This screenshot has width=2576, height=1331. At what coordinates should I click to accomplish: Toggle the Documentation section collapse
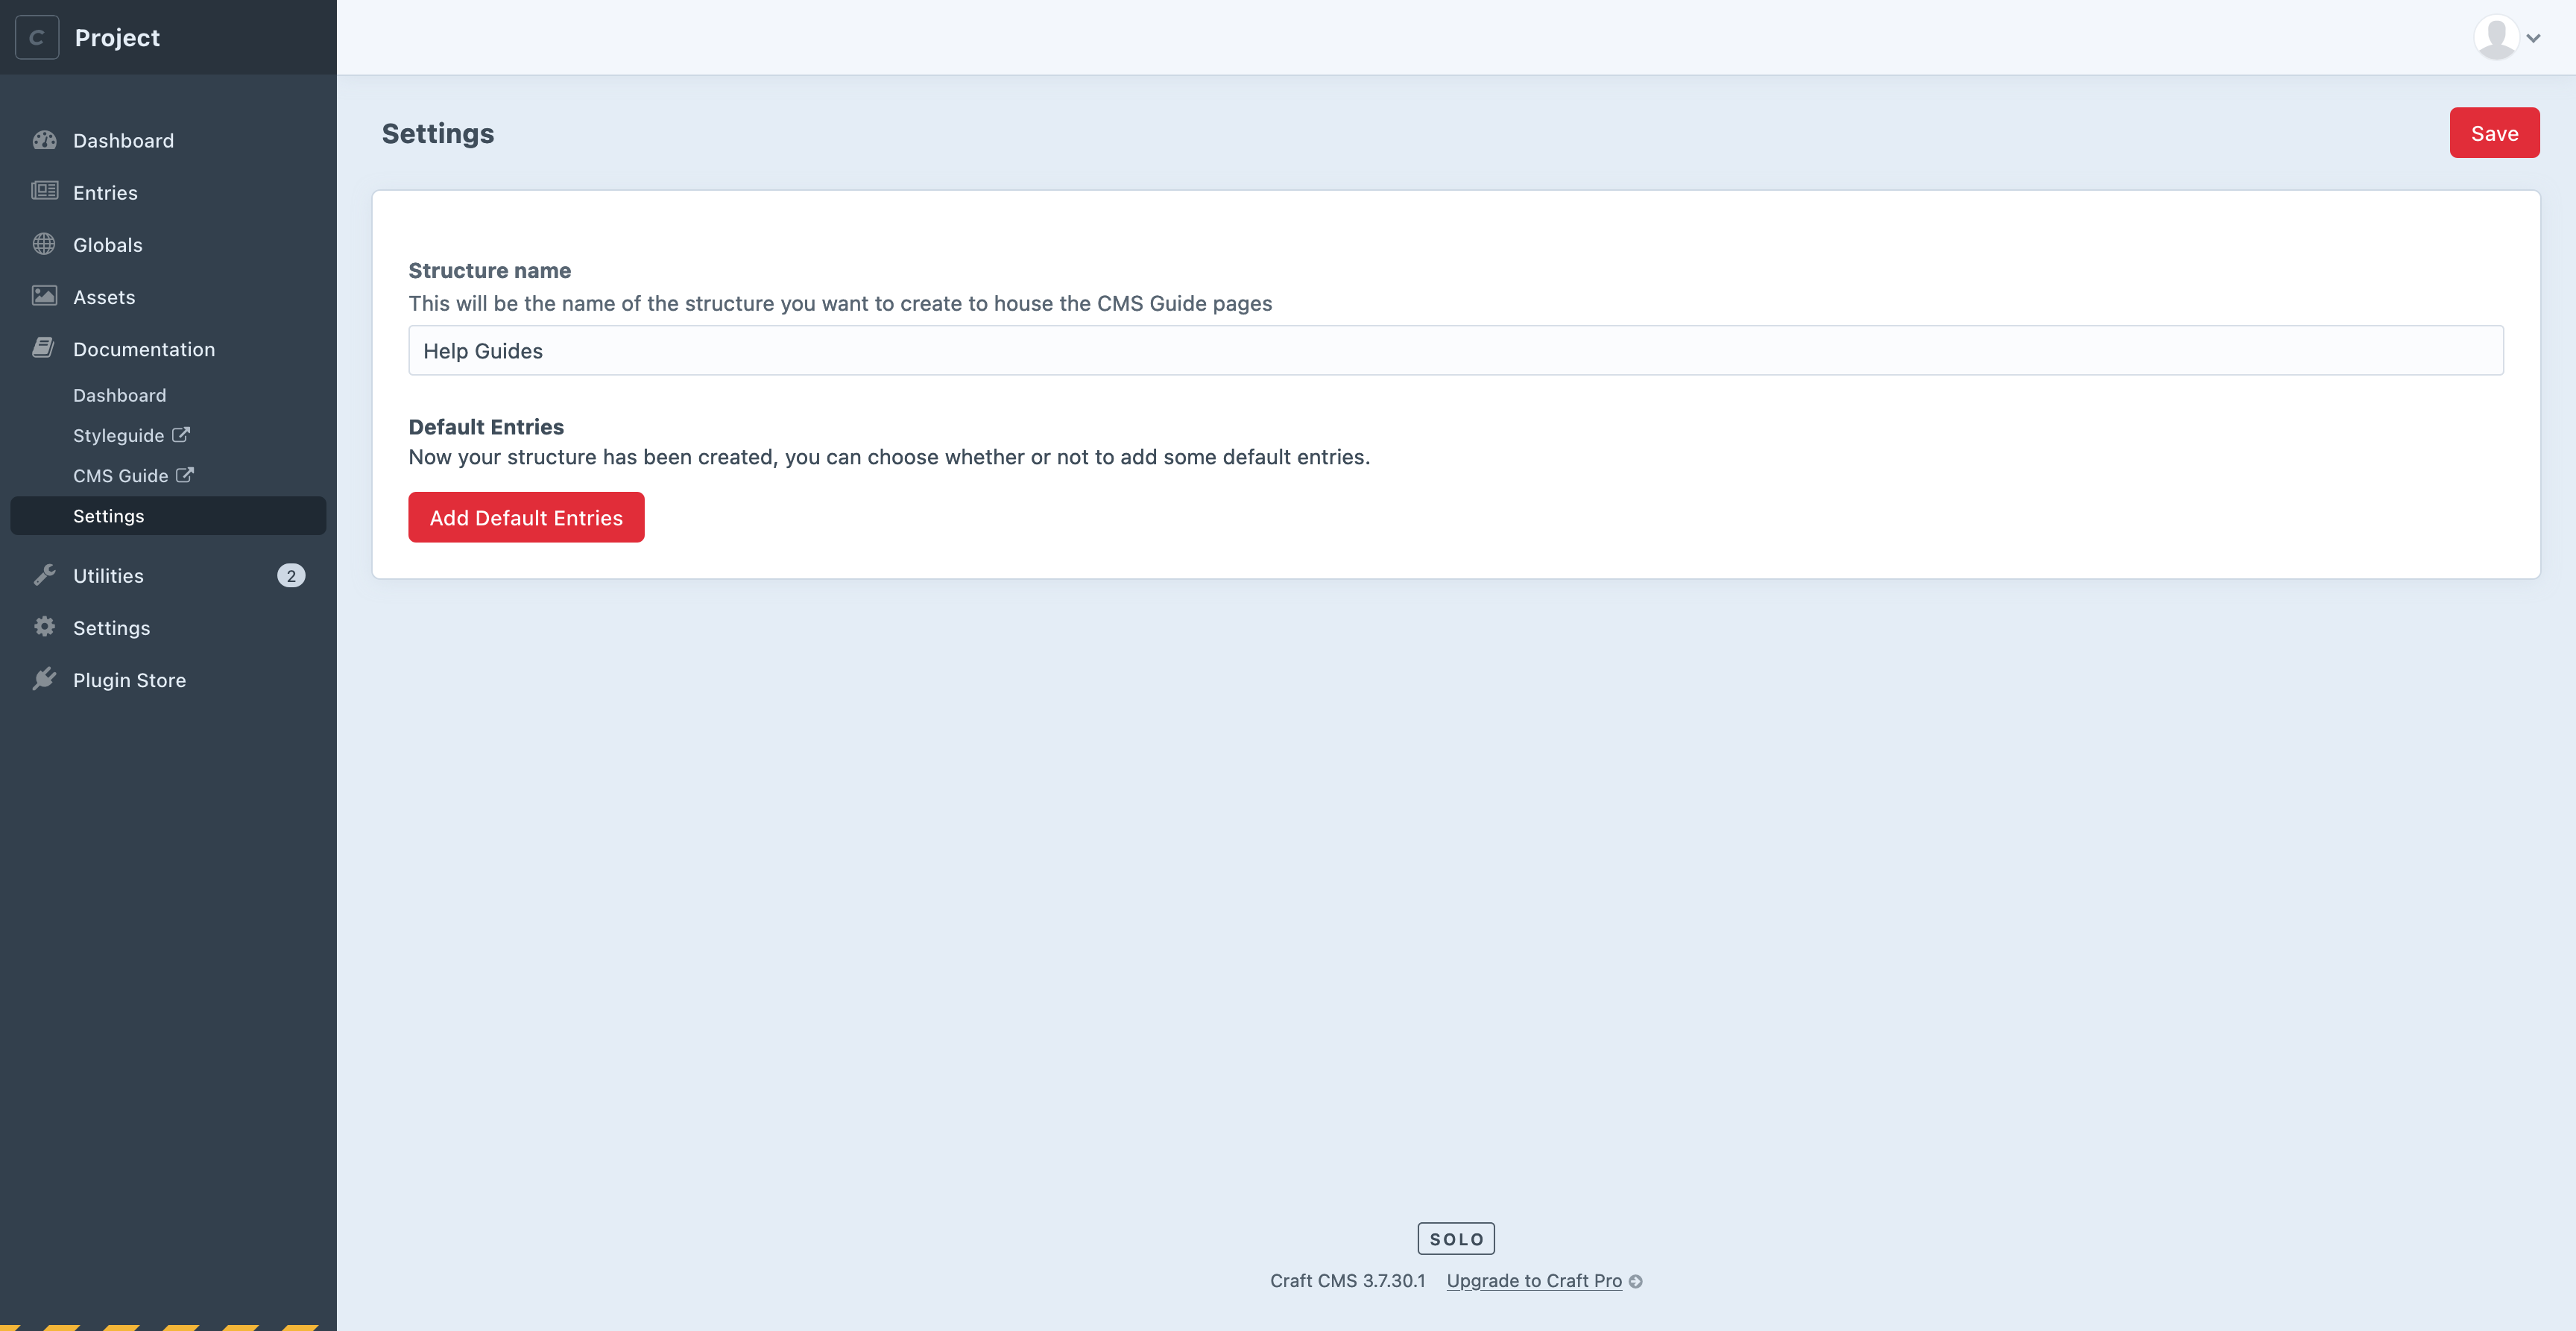pyautogui.click(x=142, y=350)
